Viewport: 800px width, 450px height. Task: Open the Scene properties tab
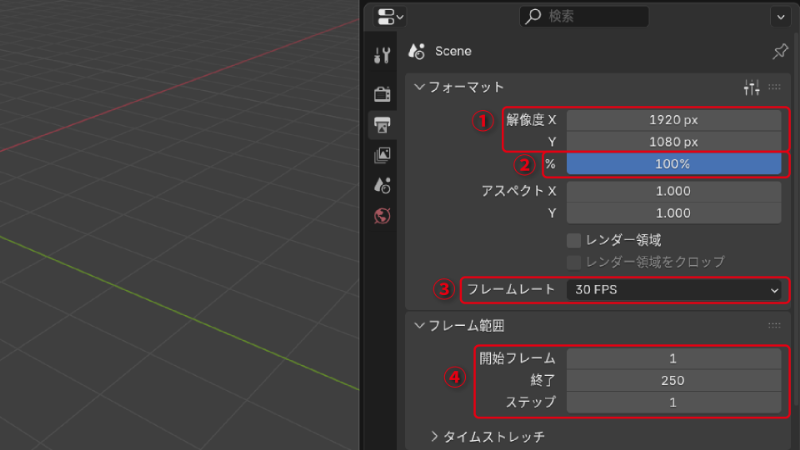pos(382,186)
